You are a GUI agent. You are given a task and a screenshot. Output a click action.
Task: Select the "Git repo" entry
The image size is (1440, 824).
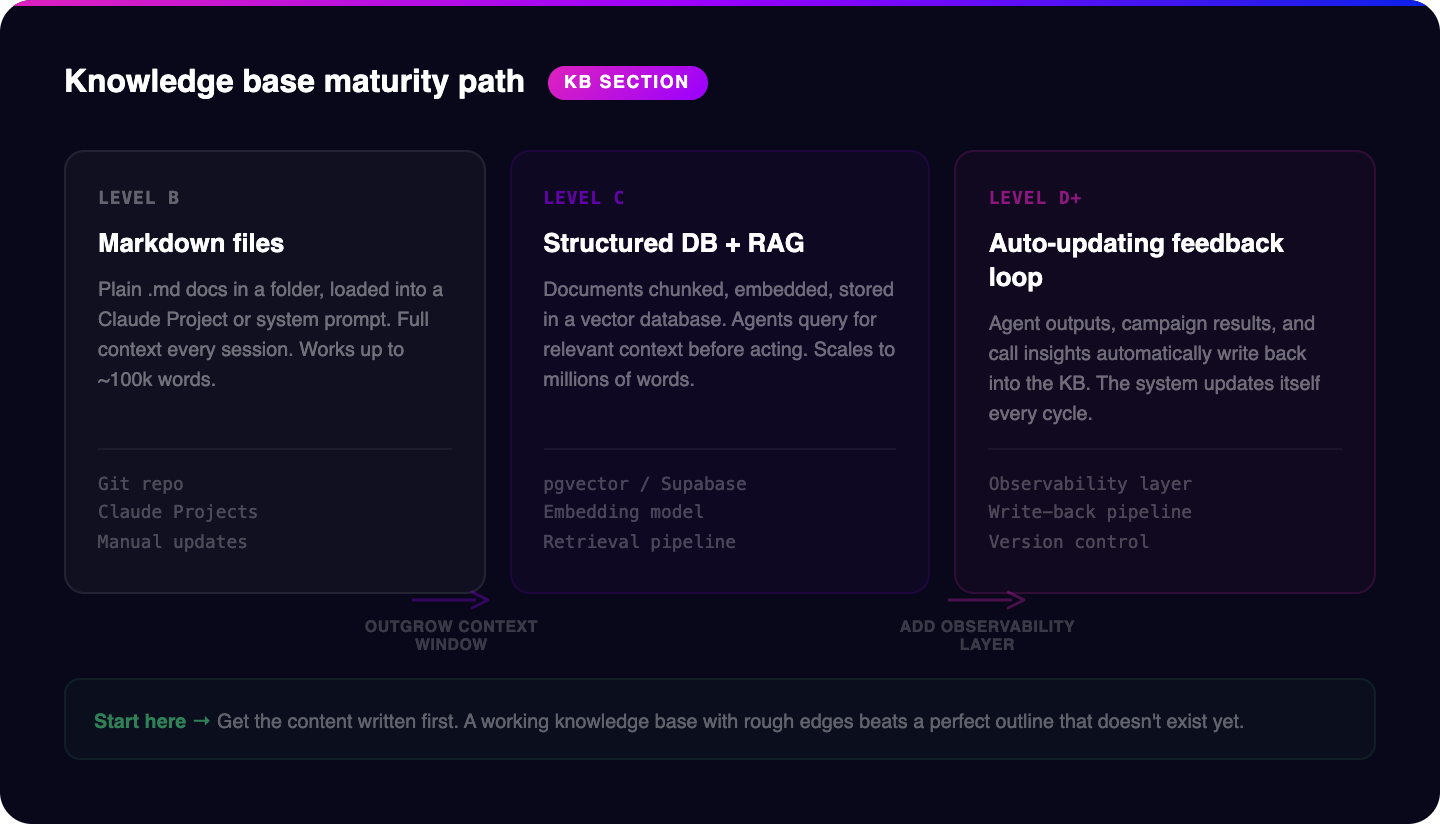[141, 484]
